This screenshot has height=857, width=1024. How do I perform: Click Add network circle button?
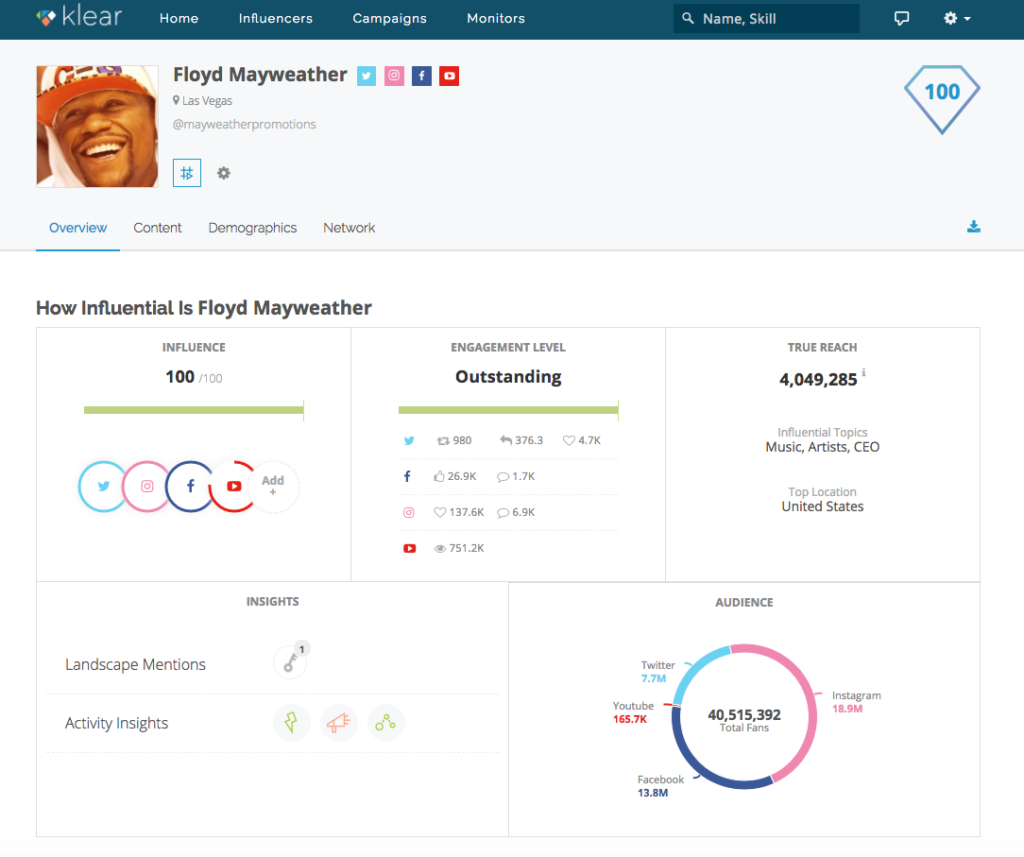pos(273,486)
